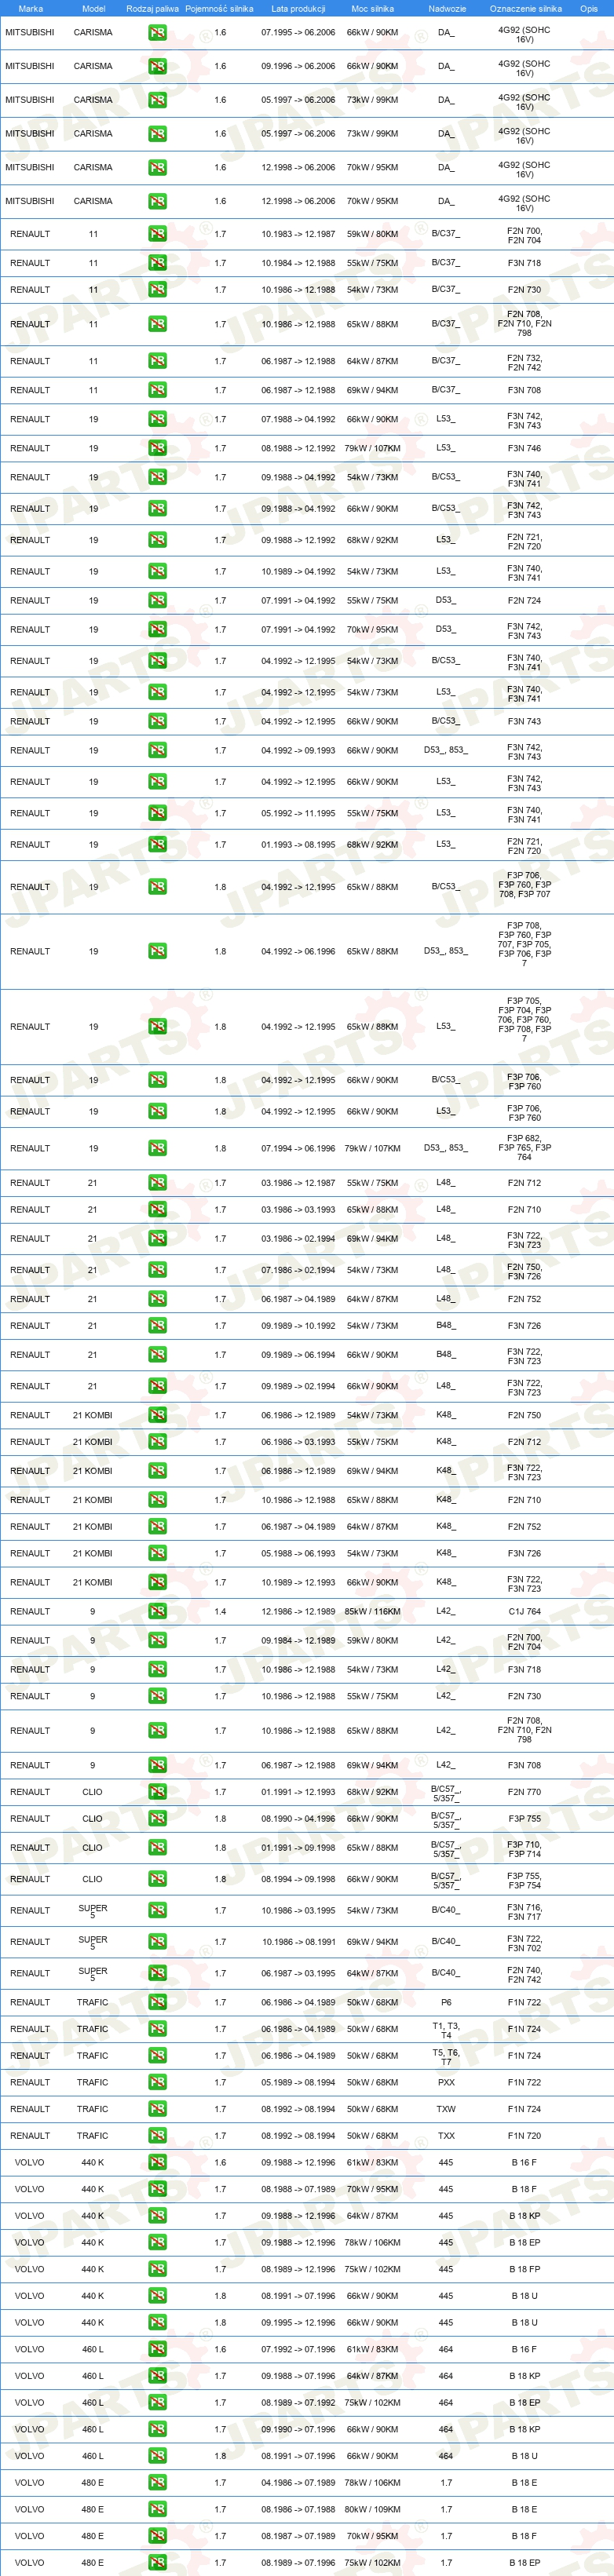Click the Rodzaj paliwa column header
The height and width of the screenshot is (2576, 614).
coord(152,8)
